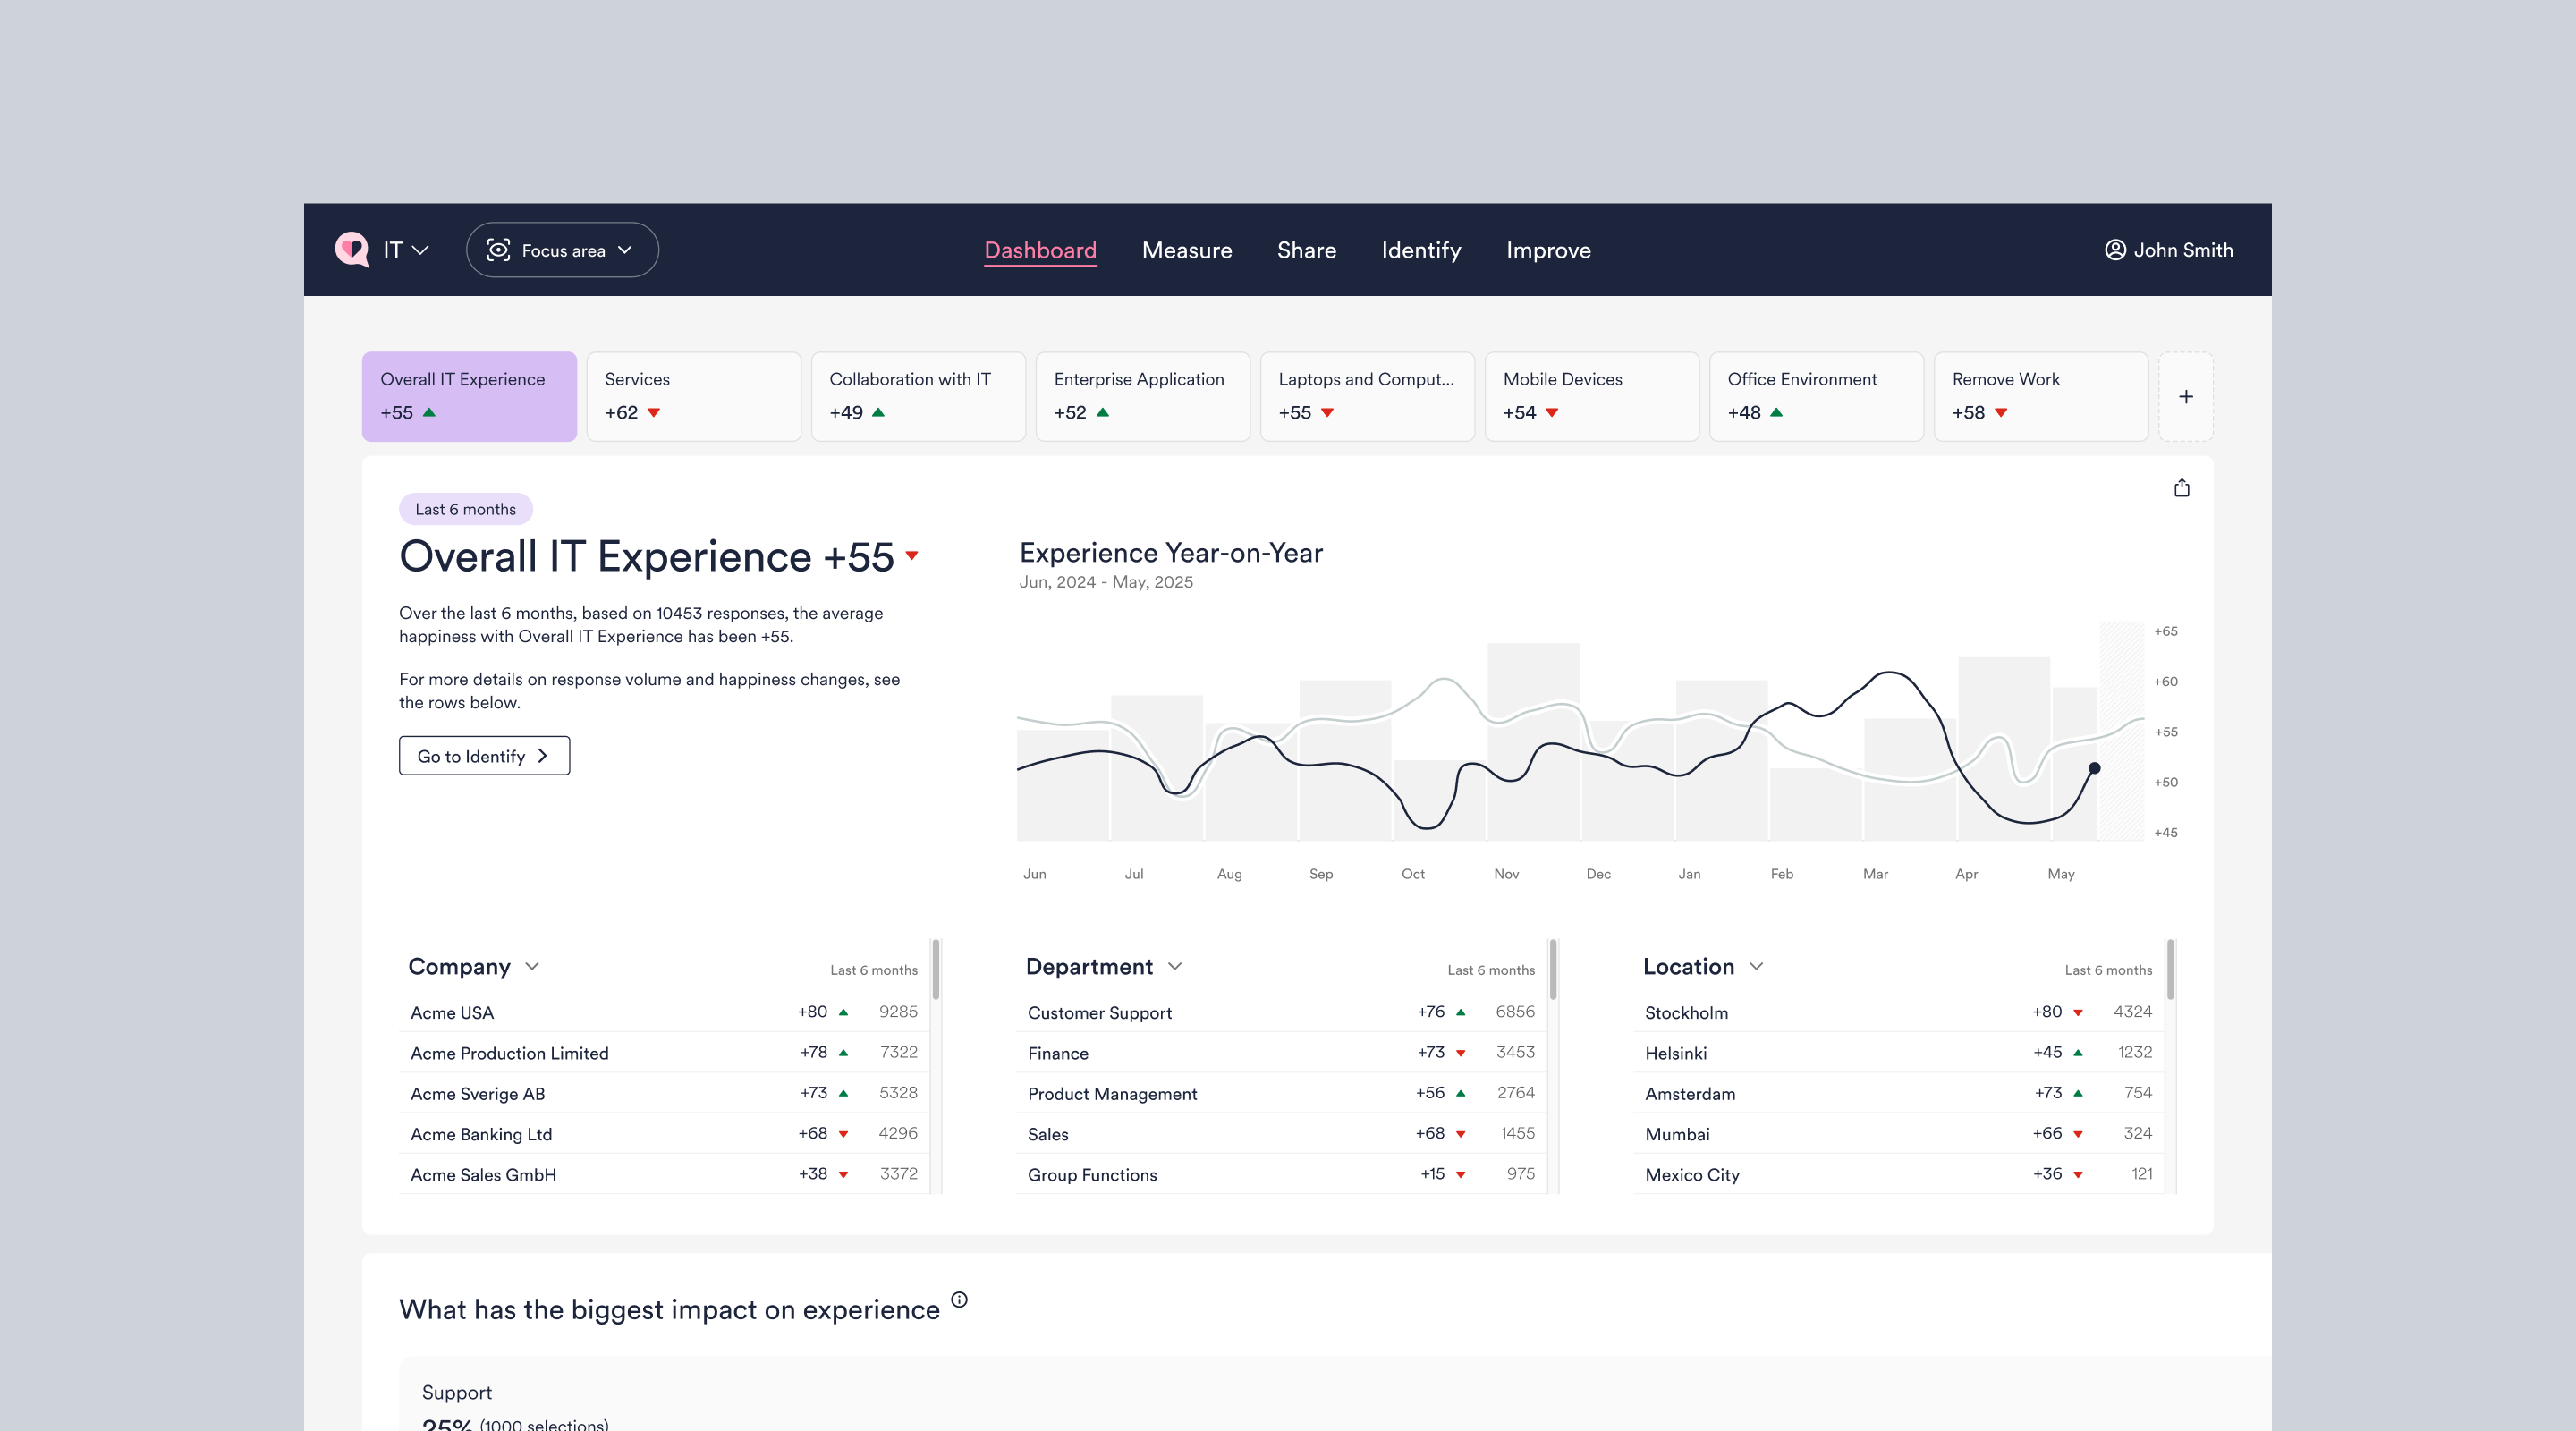This screenshot has width=2576, height=1431.
Task: Go to the Share tab
Action: 1306,250
